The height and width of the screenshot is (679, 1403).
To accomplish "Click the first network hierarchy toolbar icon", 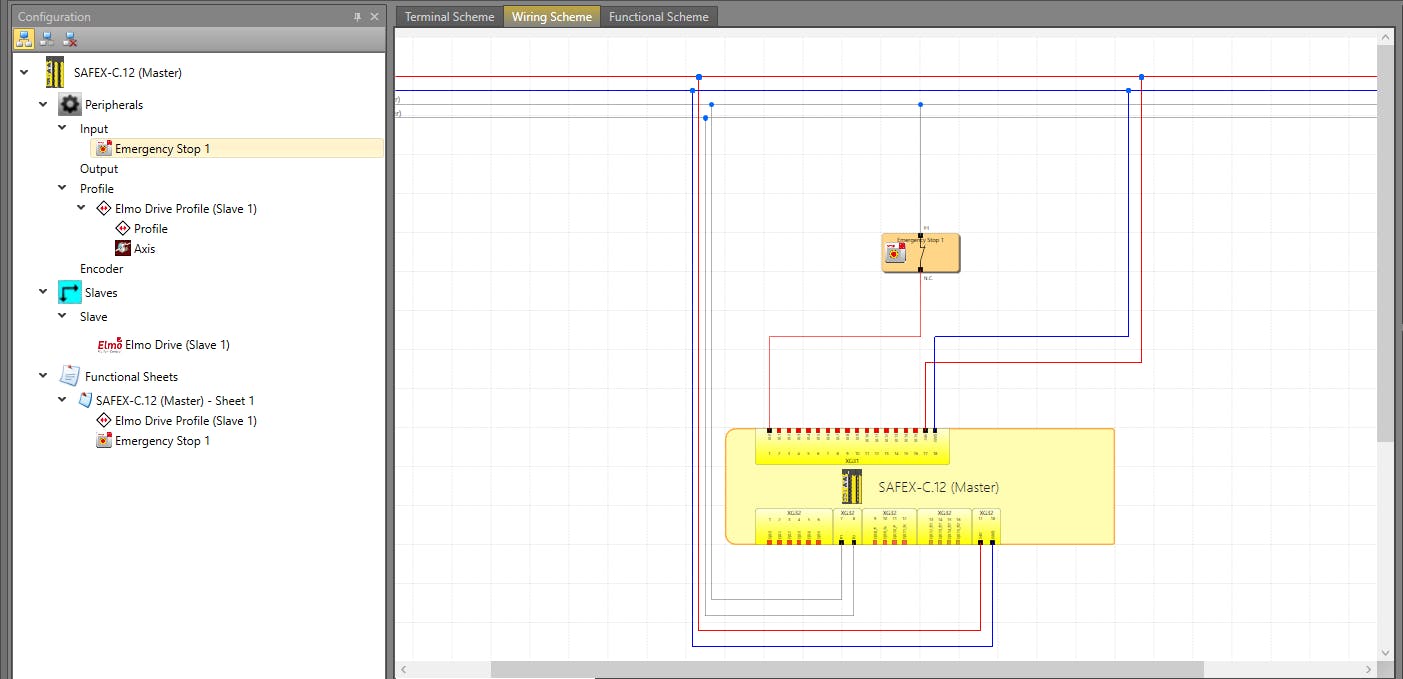I will (x=24, y=39).
